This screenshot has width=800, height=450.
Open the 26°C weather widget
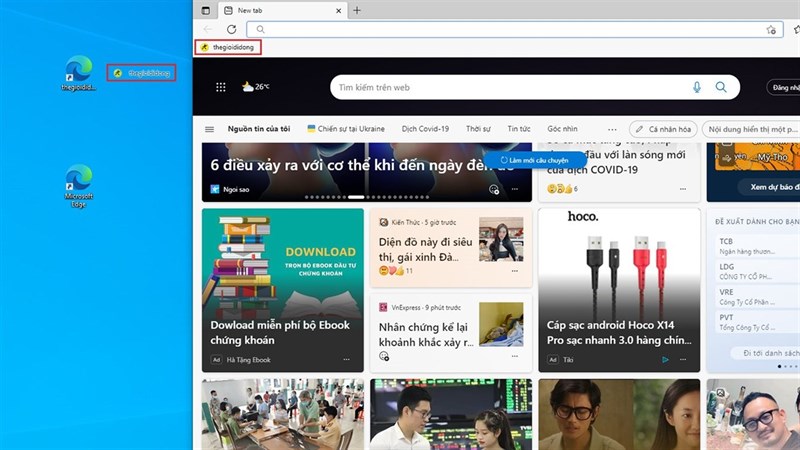[256, 87]
